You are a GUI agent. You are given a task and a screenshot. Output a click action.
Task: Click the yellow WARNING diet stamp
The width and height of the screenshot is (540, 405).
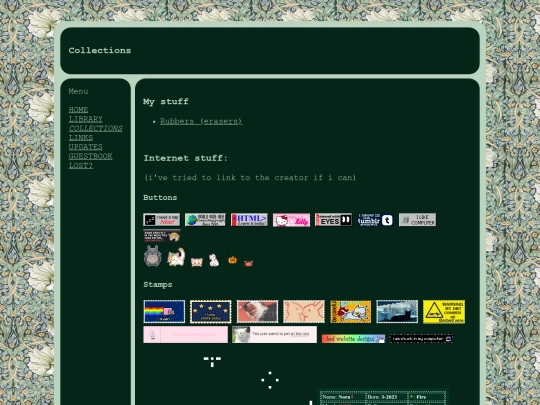tap(444, 312)
